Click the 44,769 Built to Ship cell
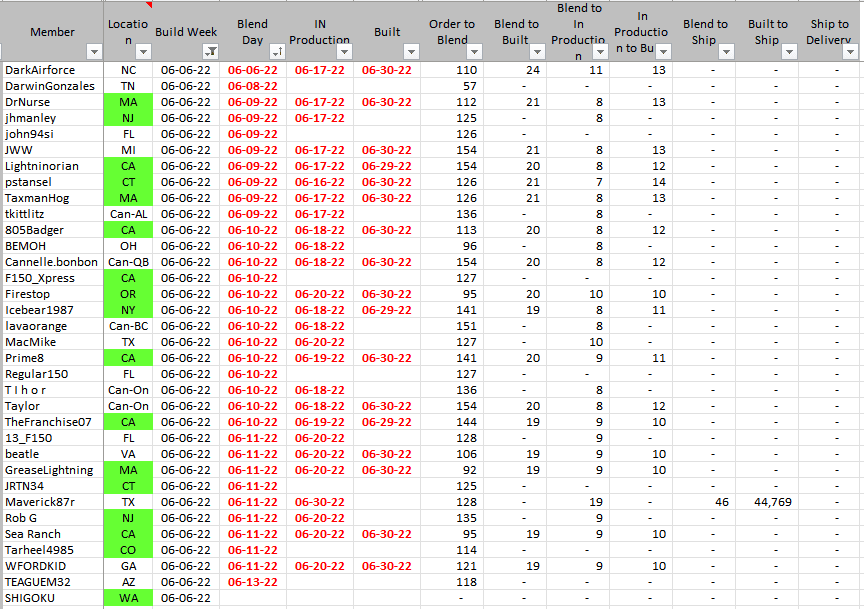Viewport: 864px width, 609px height. pyautogui.click(x=767, y=502)
